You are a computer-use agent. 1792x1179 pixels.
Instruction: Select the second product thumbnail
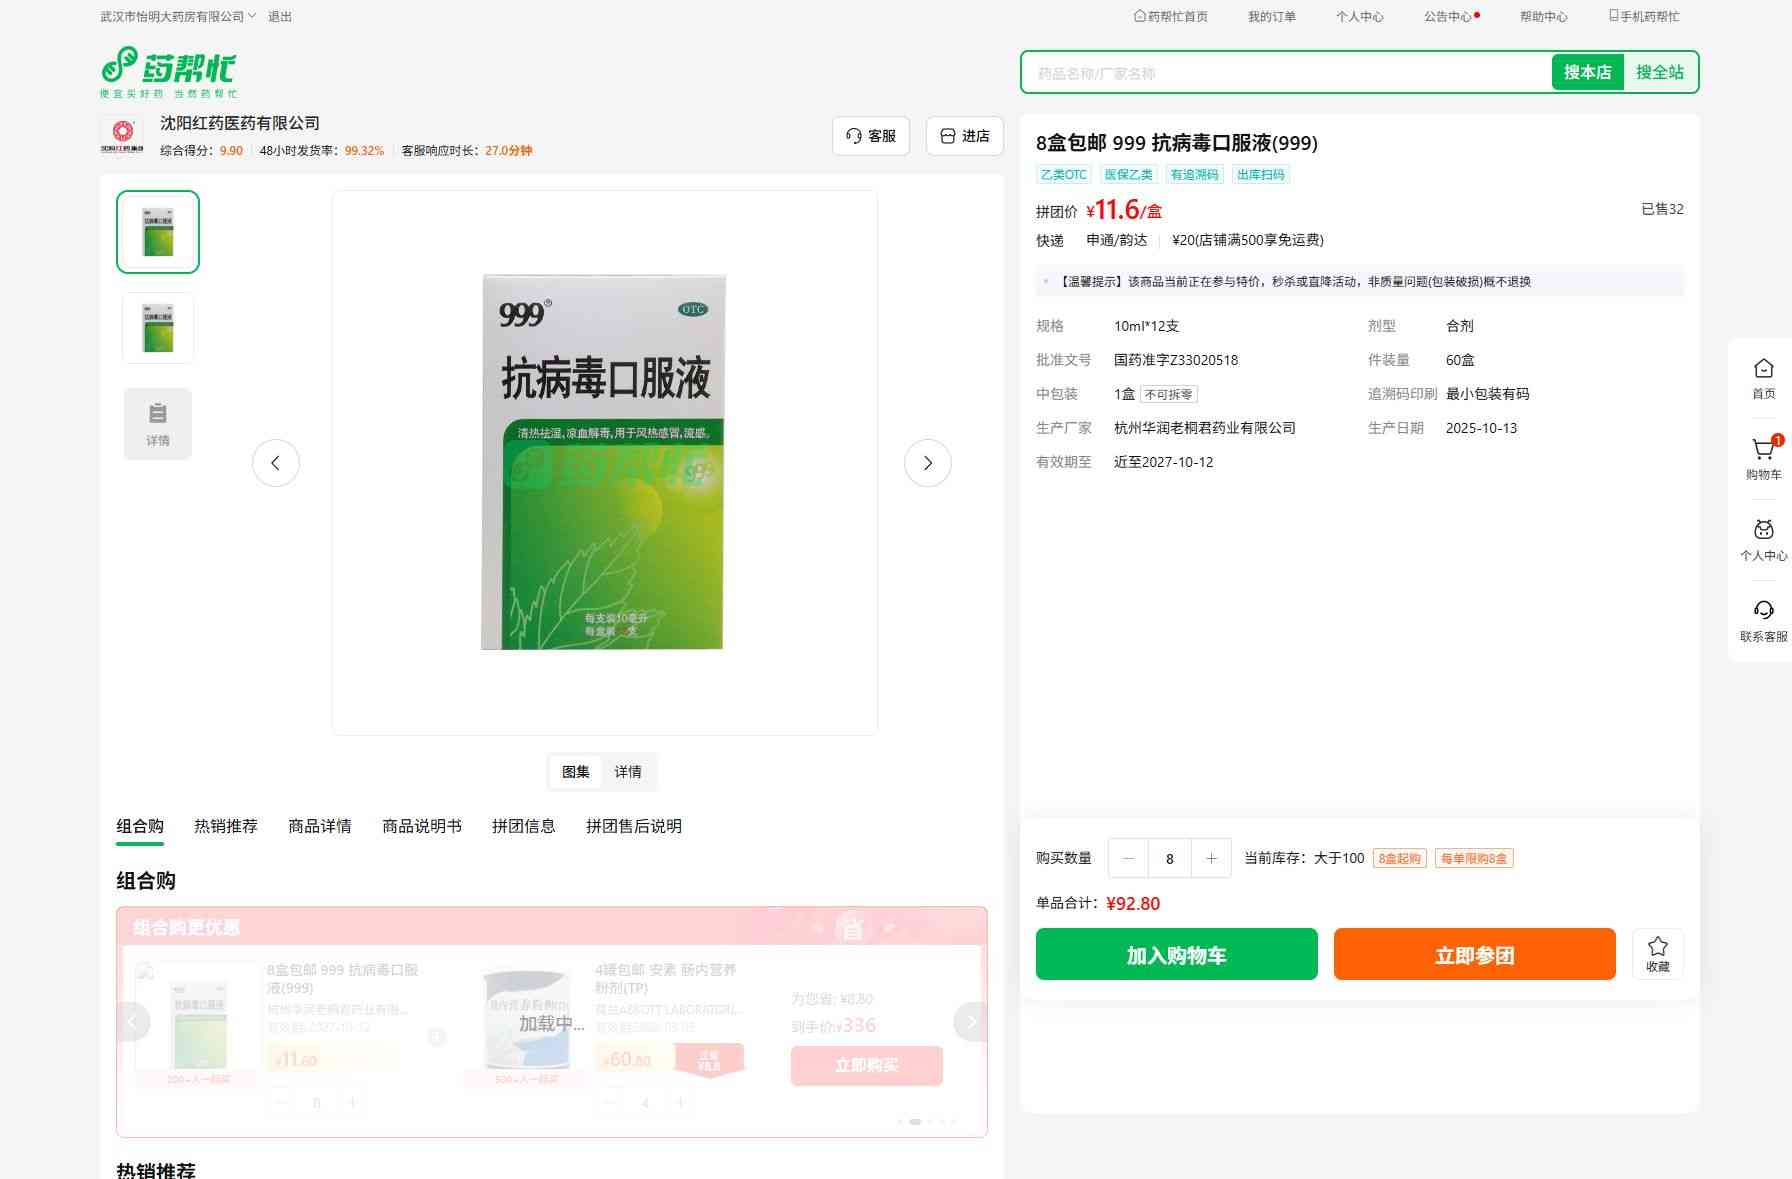tap(158, 328)
